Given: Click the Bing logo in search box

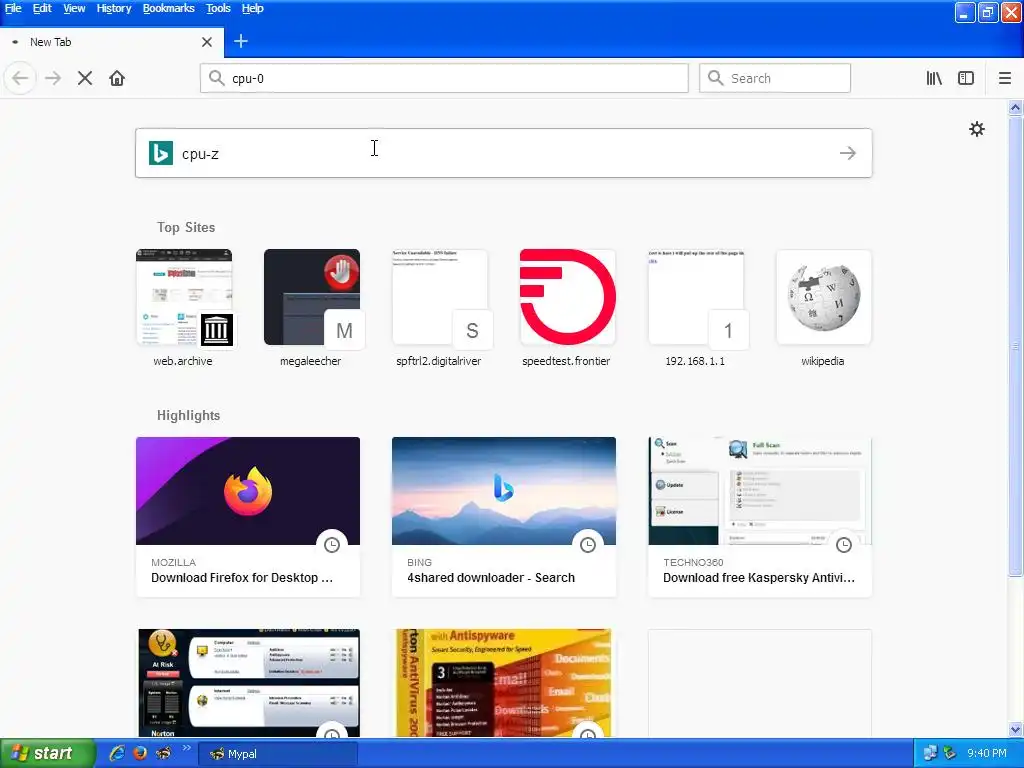Looking at the screenshot, I should (x=161, y=153).
